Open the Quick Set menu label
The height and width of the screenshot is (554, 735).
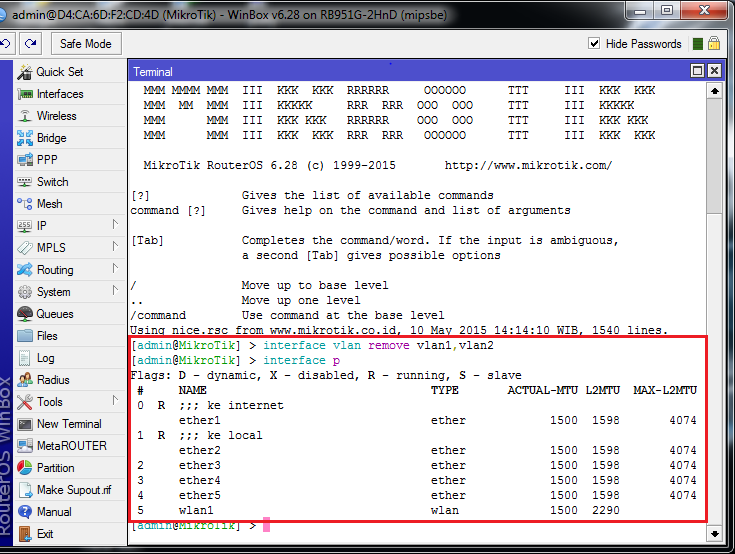[x=60, y=72]
